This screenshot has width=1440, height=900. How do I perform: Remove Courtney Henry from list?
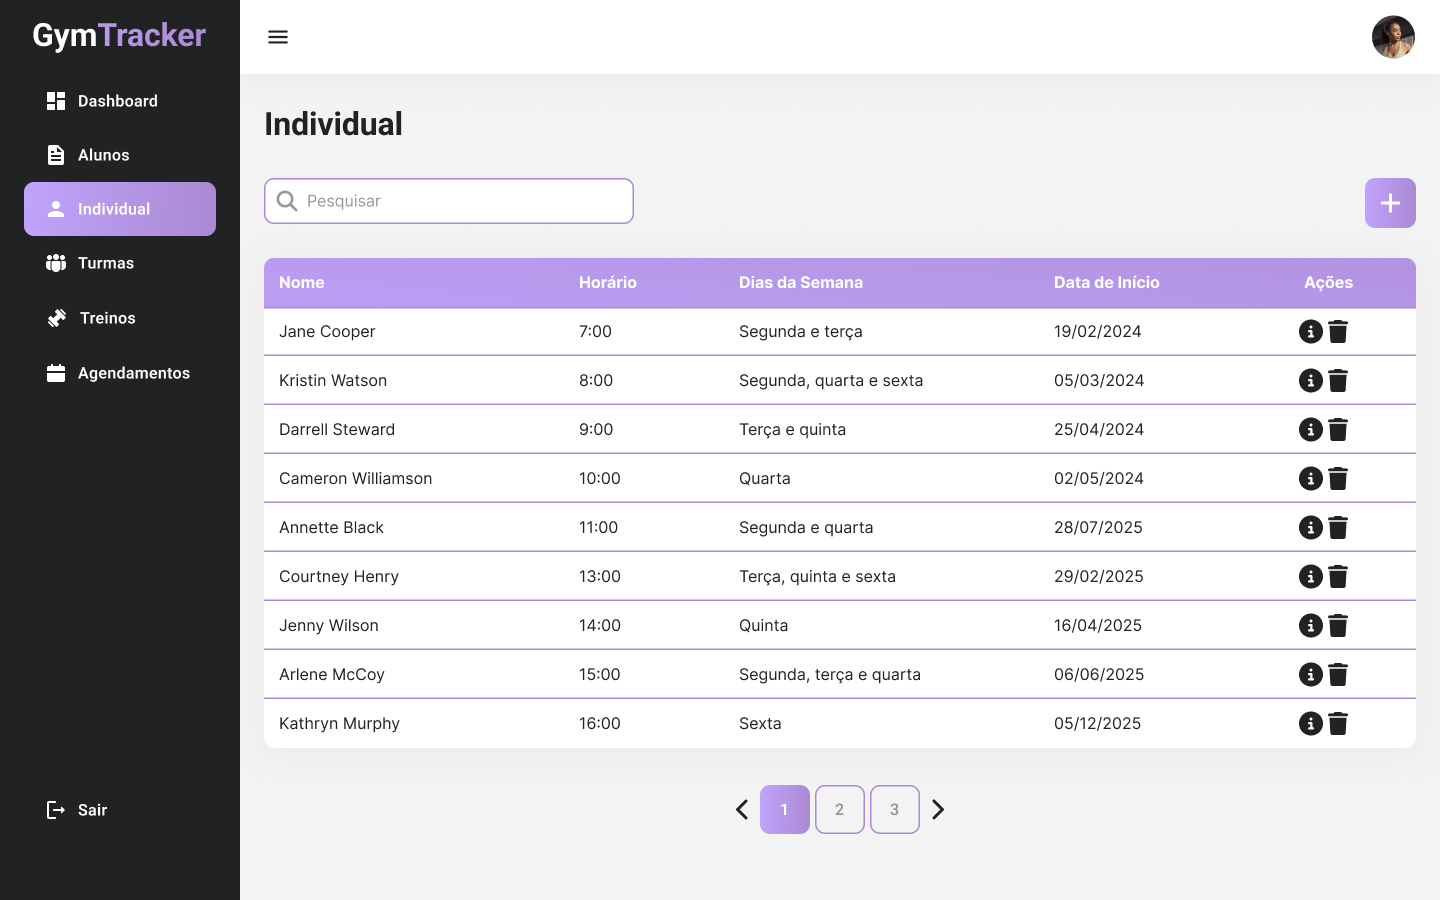tap(1338, 577)
